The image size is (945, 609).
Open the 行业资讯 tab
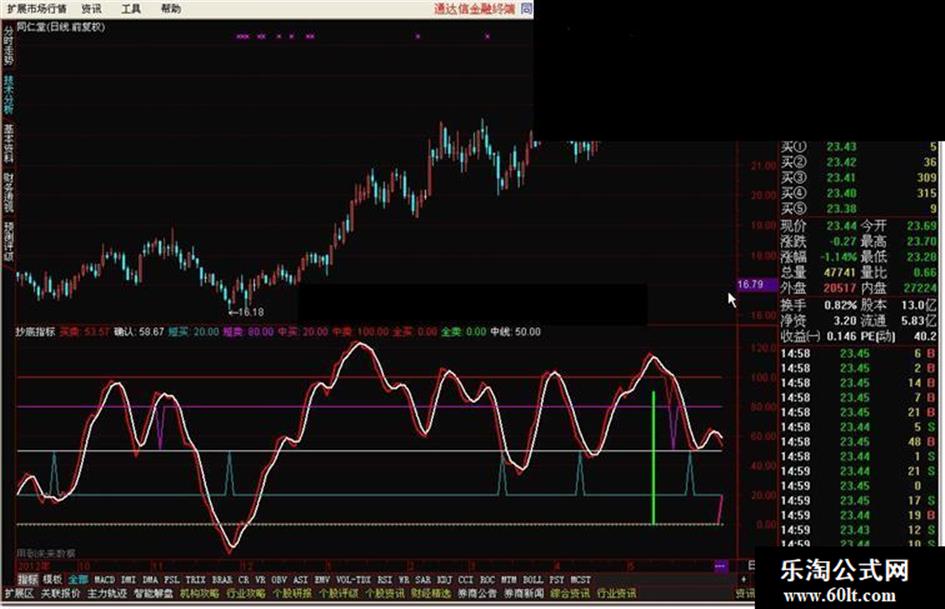(x=617, y=593)
